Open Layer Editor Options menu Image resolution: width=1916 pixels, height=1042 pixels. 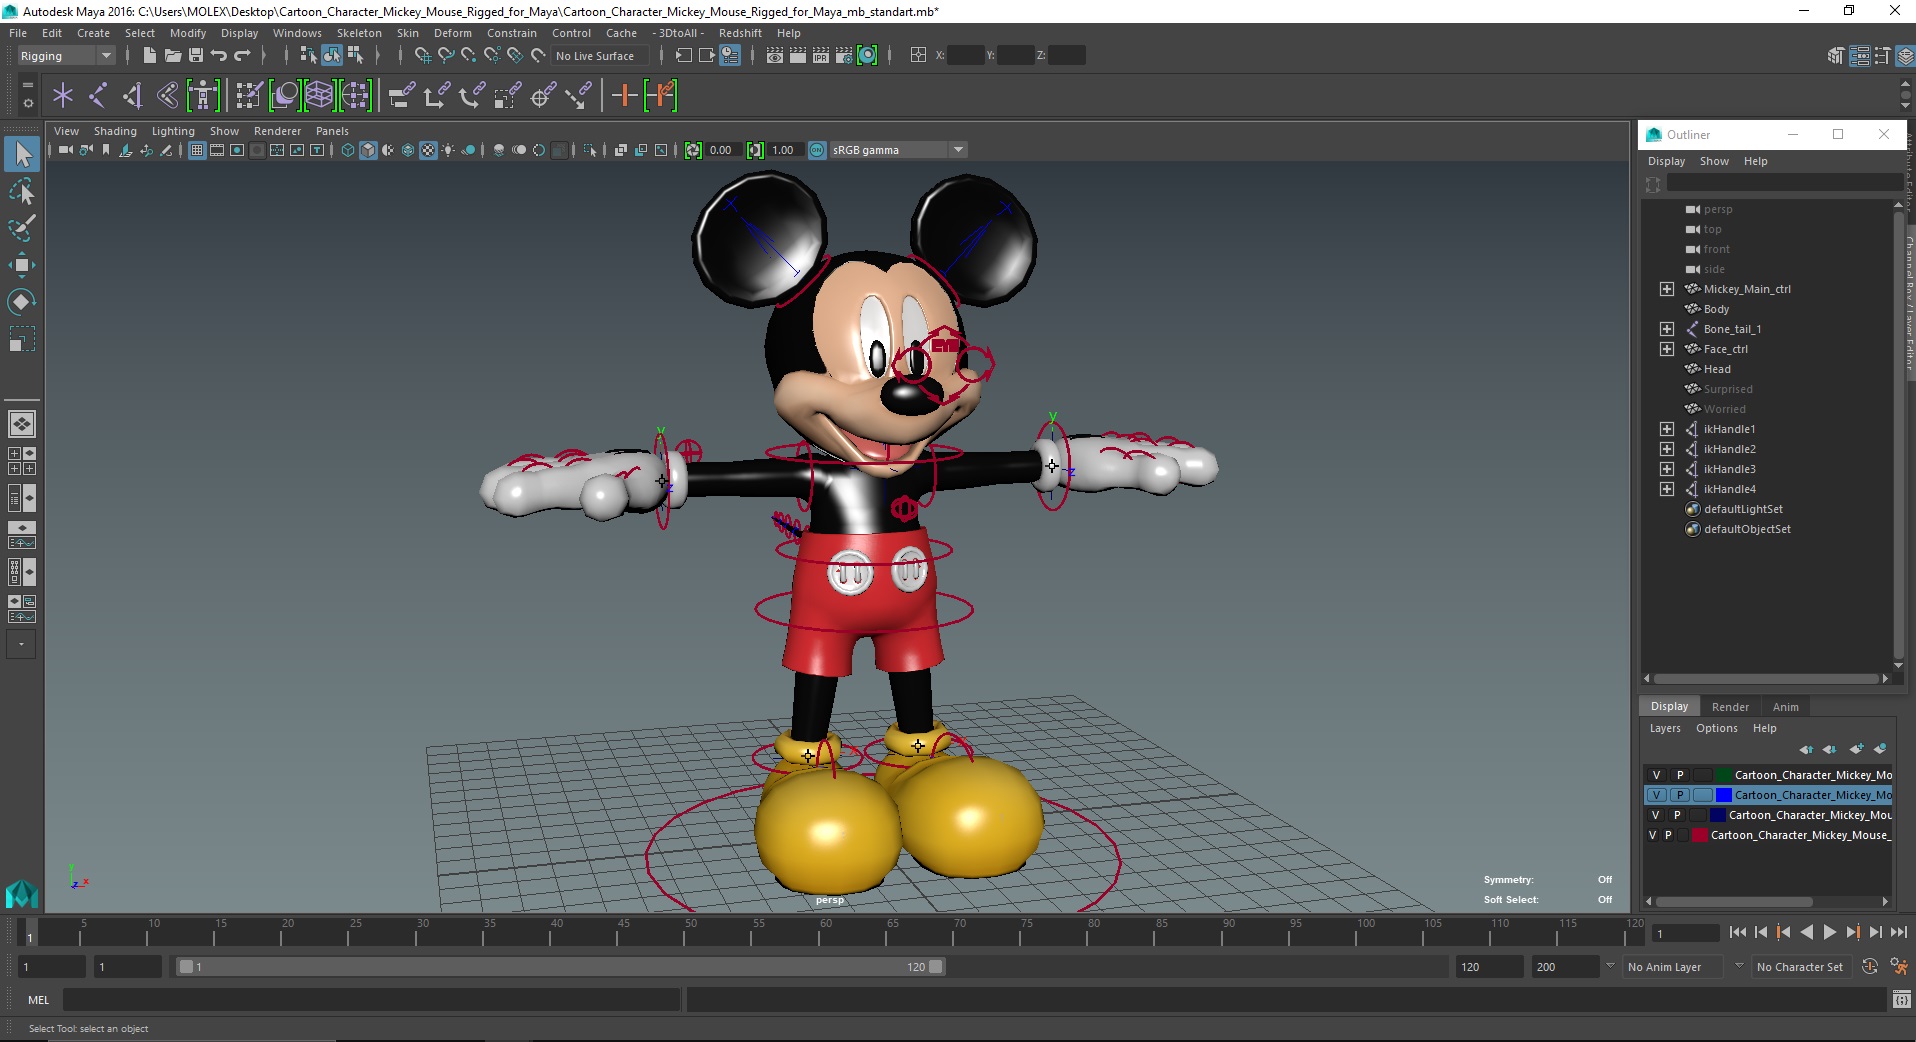point(1717,728)
